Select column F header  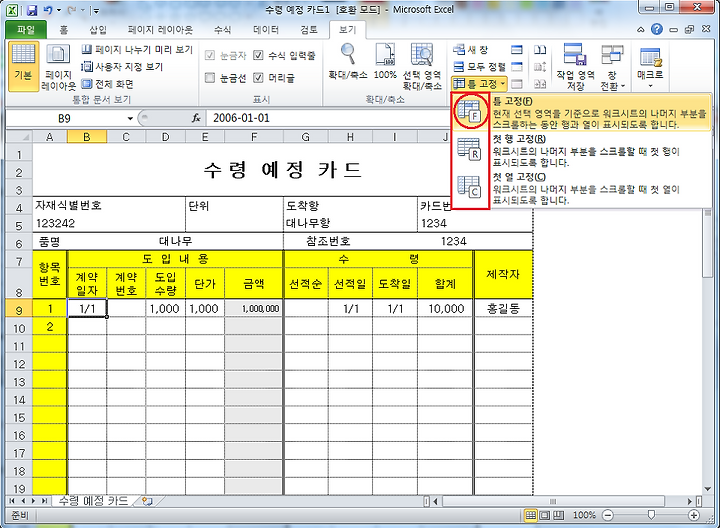click(254, 137)
